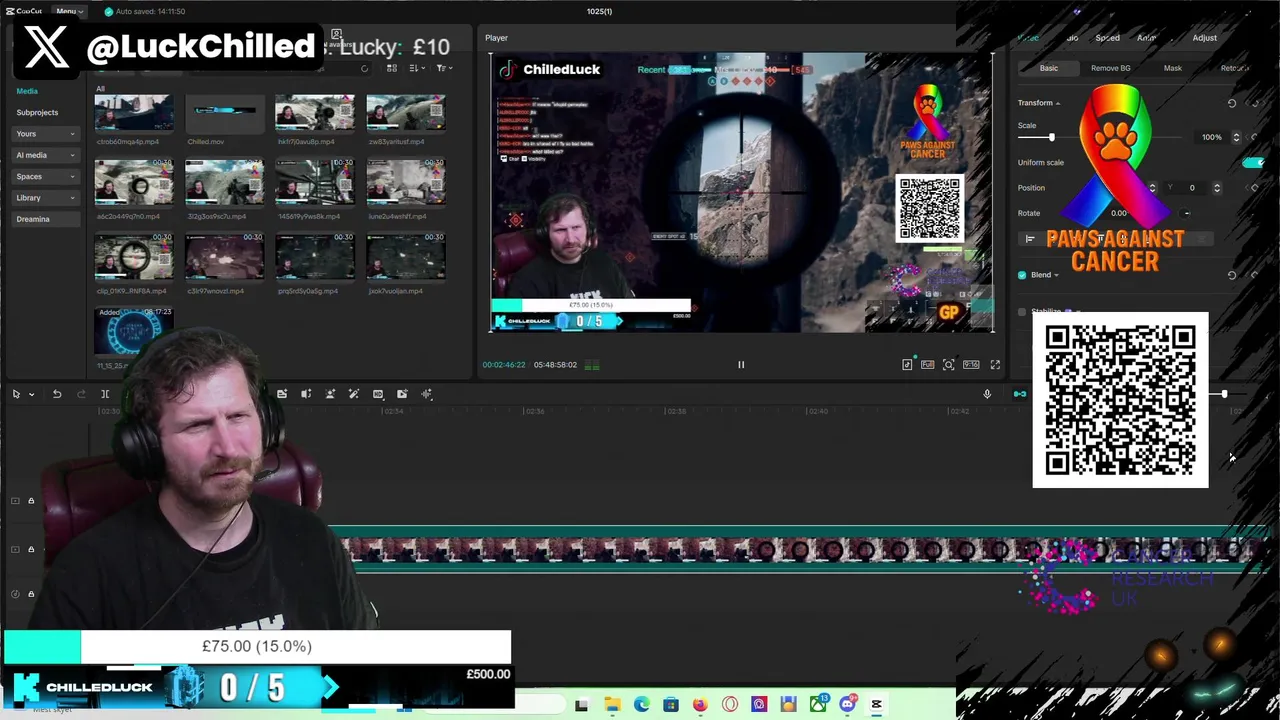Open the sort options dropdown in media panel
Image resolution: width=1280 pixels, height=720 pixels.
pyautogui.click(x=415, y=68)
